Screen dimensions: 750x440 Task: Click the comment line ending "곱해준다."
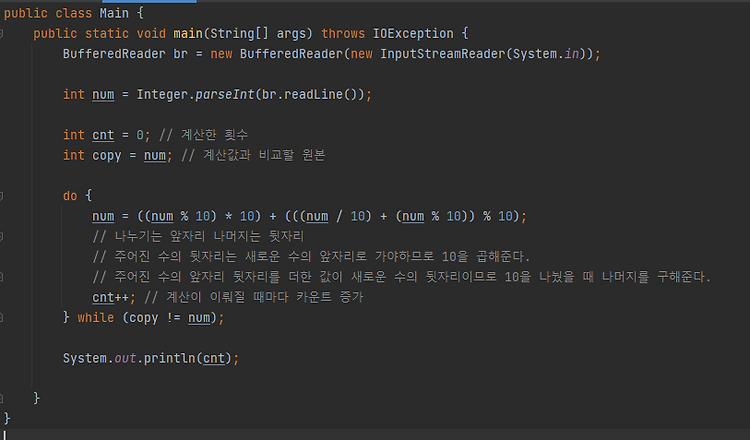[311, 256]
